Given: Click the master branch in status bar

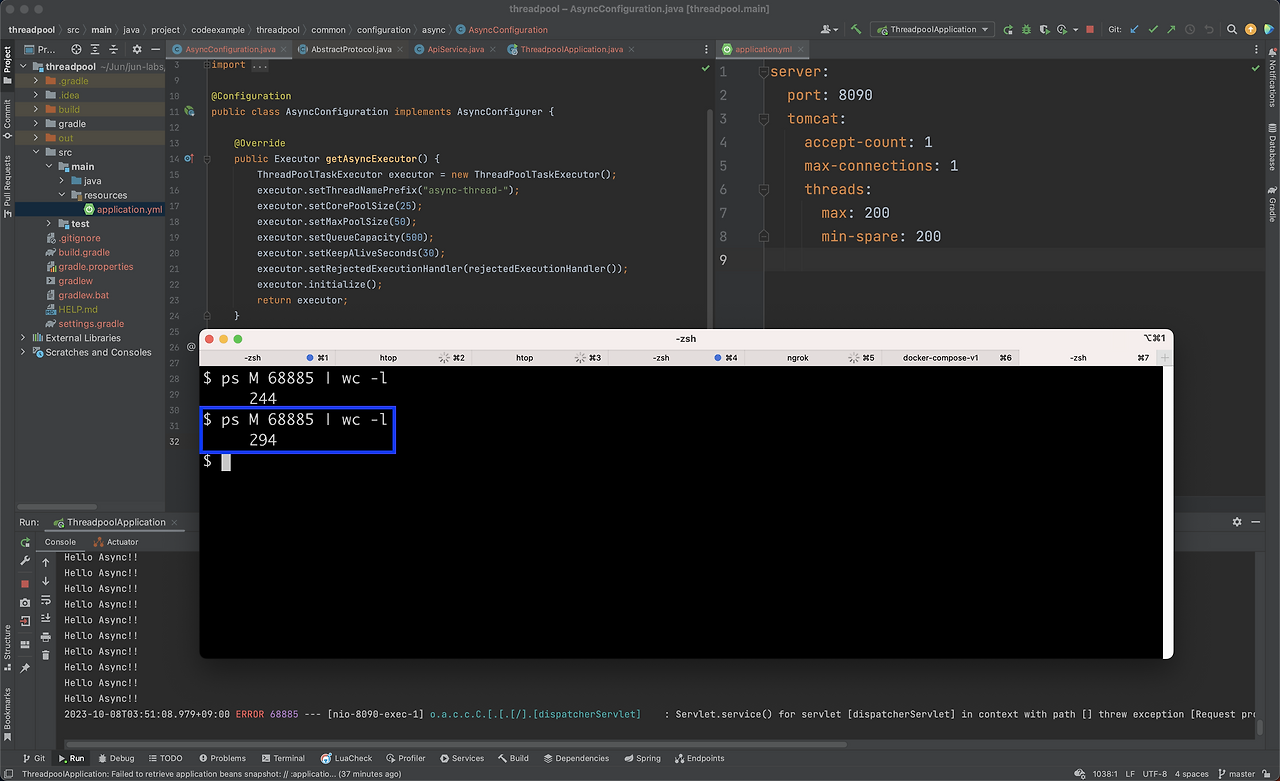Looking at the screenshot, I should [x=1241, y=774].
